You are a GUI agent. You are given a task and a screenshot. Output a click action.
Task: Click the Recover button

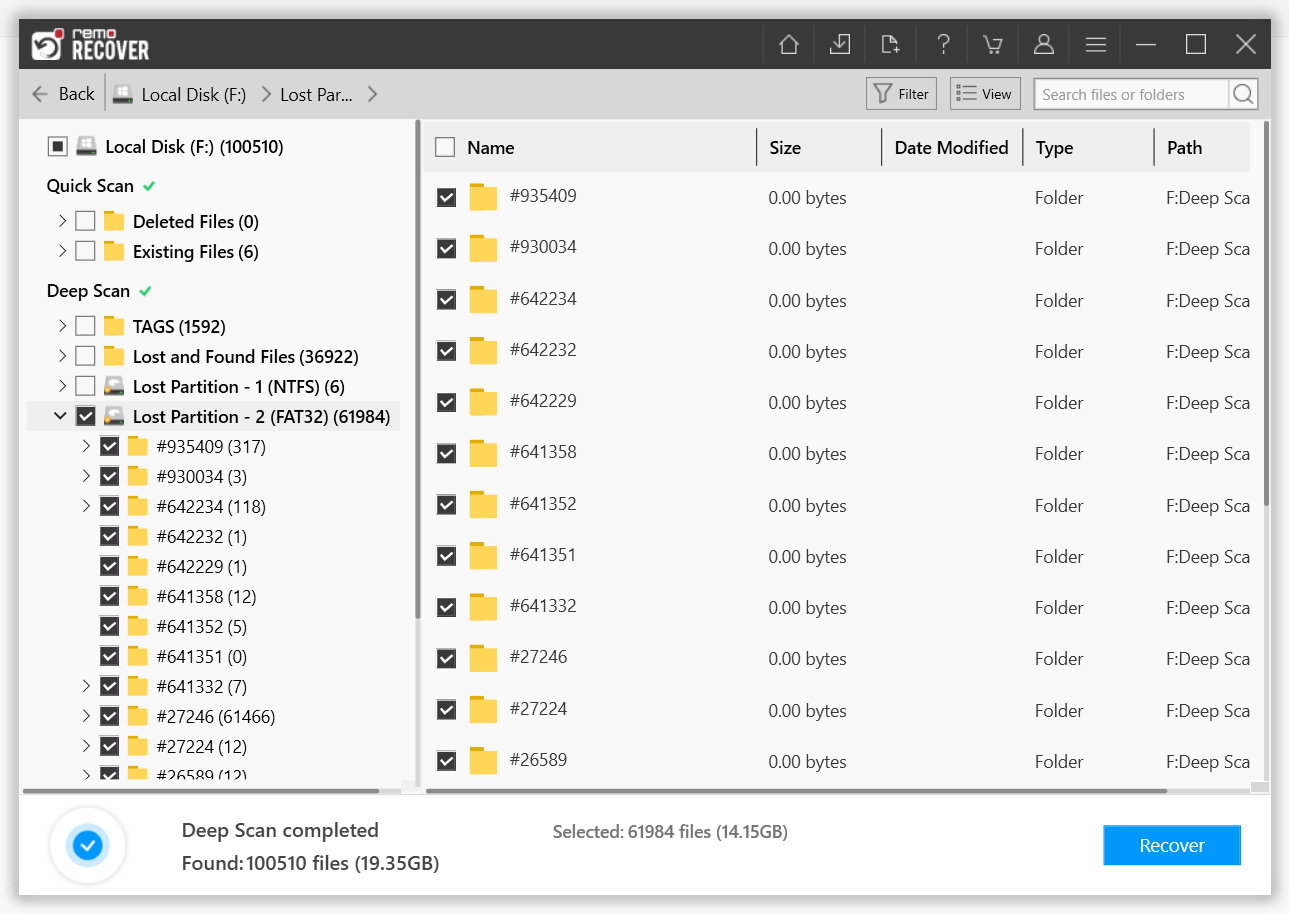click(1171, 845)
